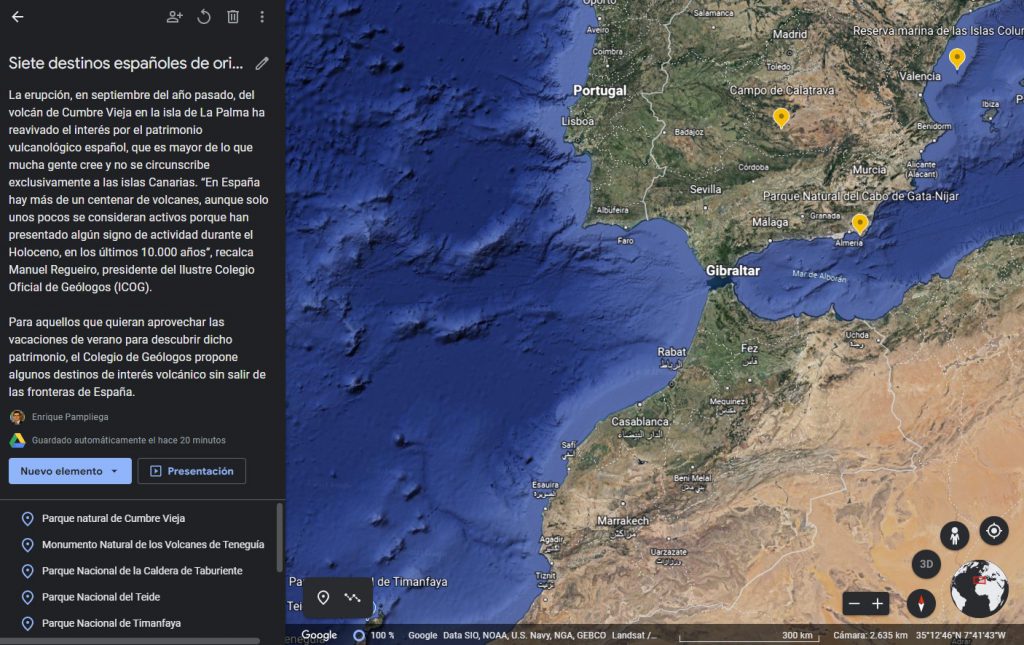Click the pin icon beside Parque Nacional del Teide
Screen dimensions: 1024x645
(27, 597)
